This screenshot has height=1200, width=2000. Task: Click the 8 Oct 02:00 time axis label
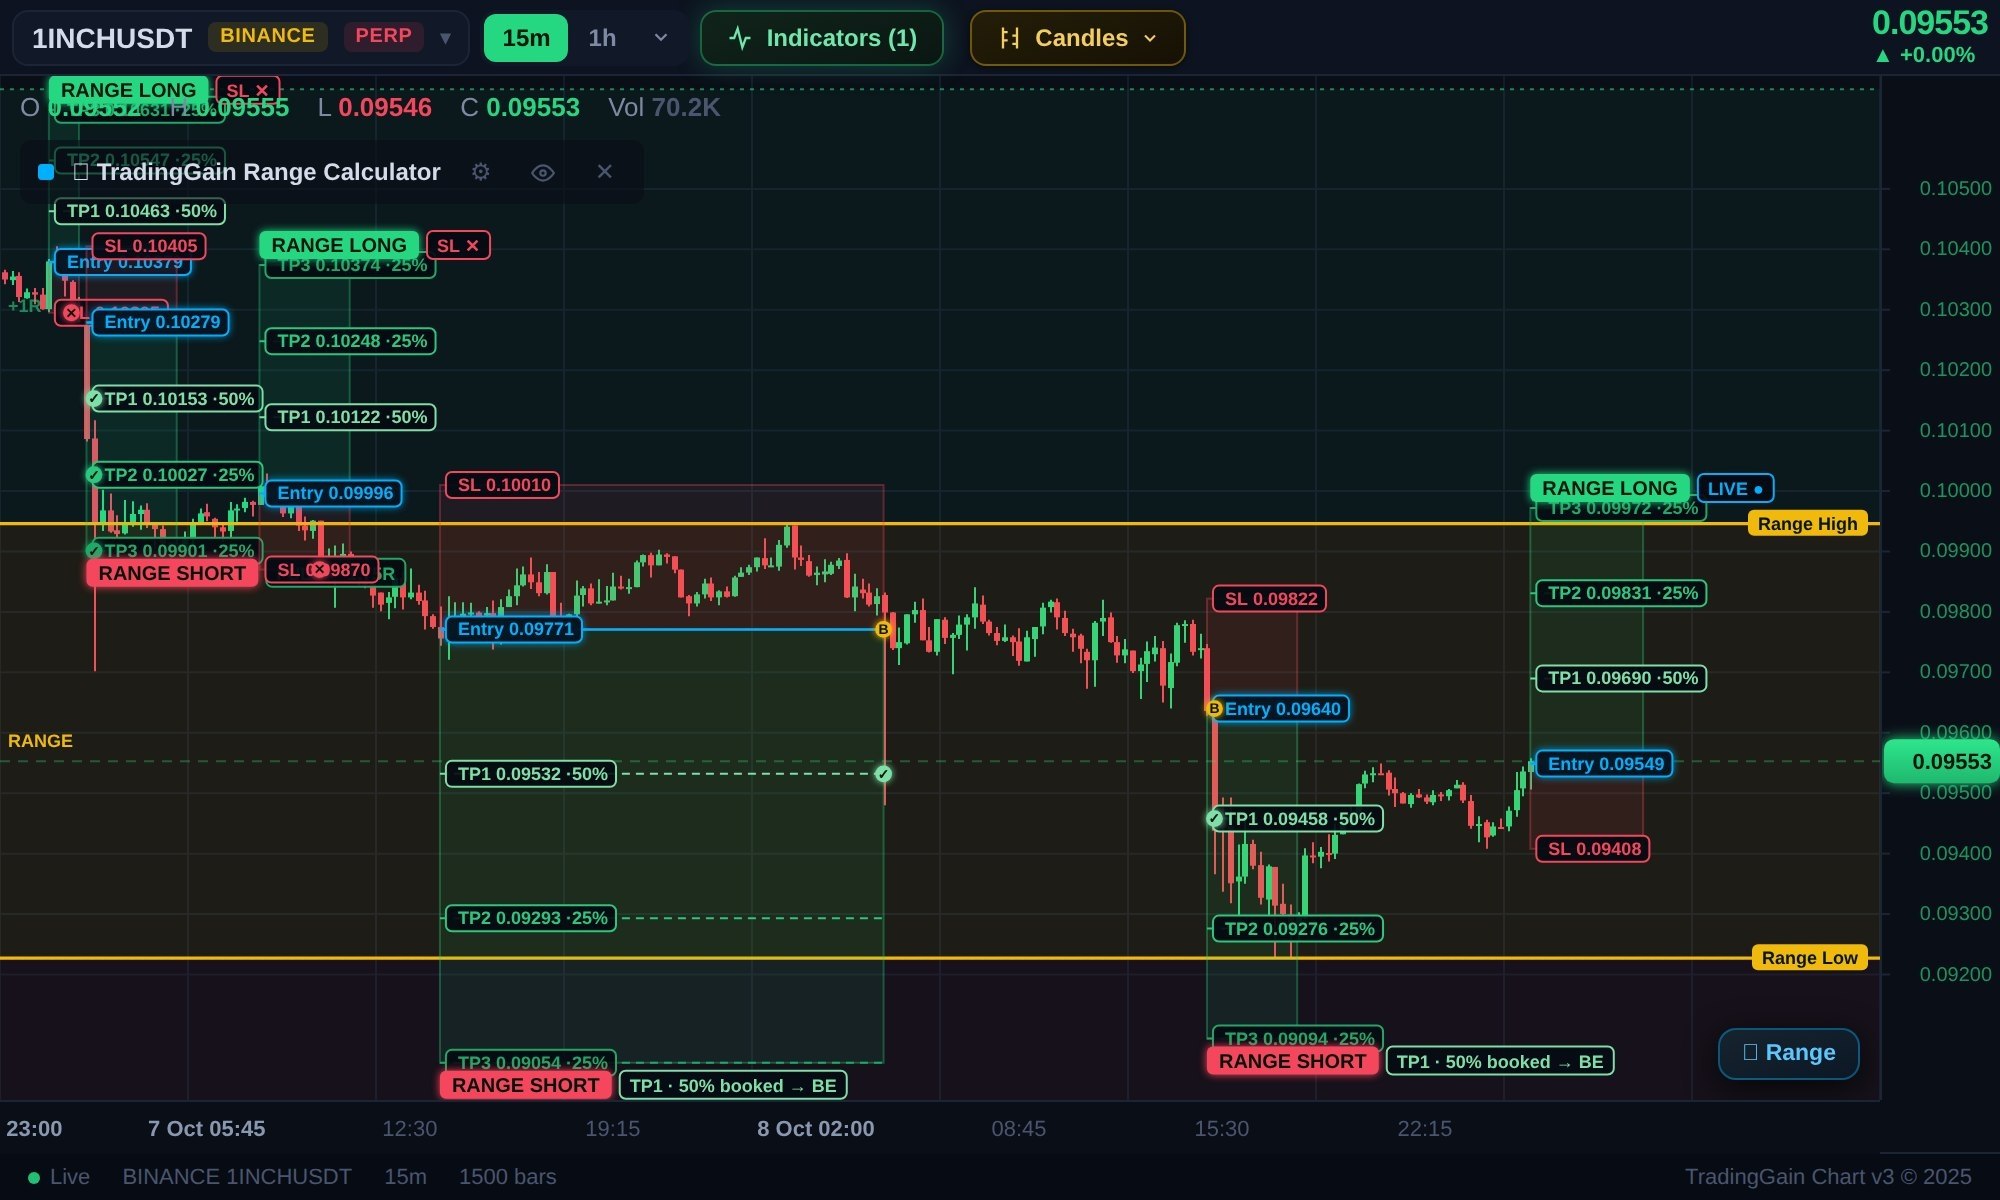click(815, 1129)
